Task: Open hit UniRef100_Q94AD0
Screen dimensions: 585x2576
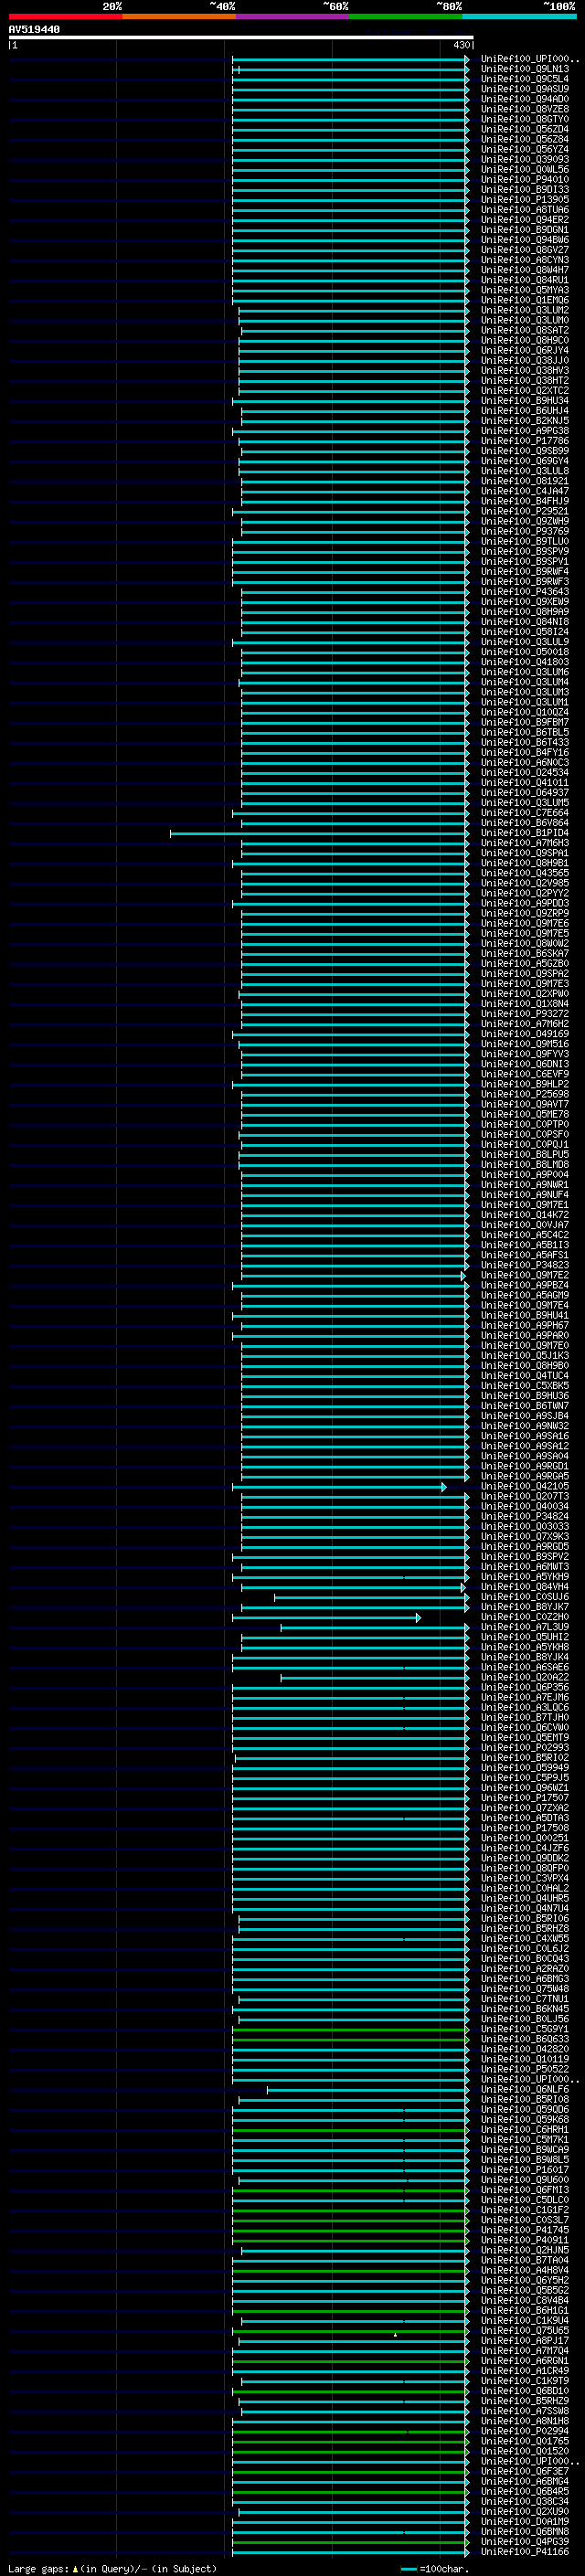Action: click(x=525, y=100)
